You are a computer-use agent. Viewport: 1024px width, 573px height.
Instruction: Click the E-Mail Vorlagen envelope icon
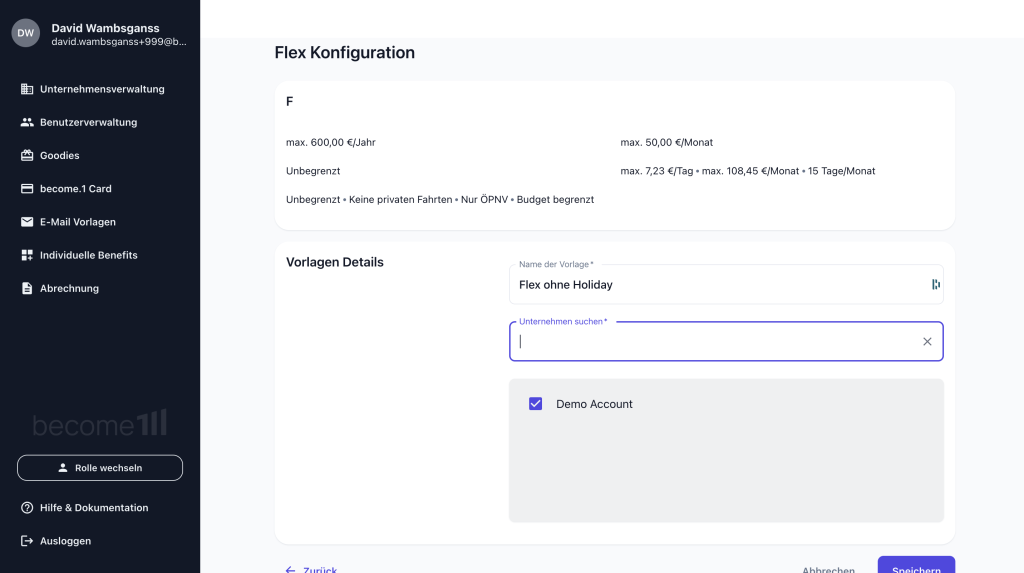pos(27,222)
